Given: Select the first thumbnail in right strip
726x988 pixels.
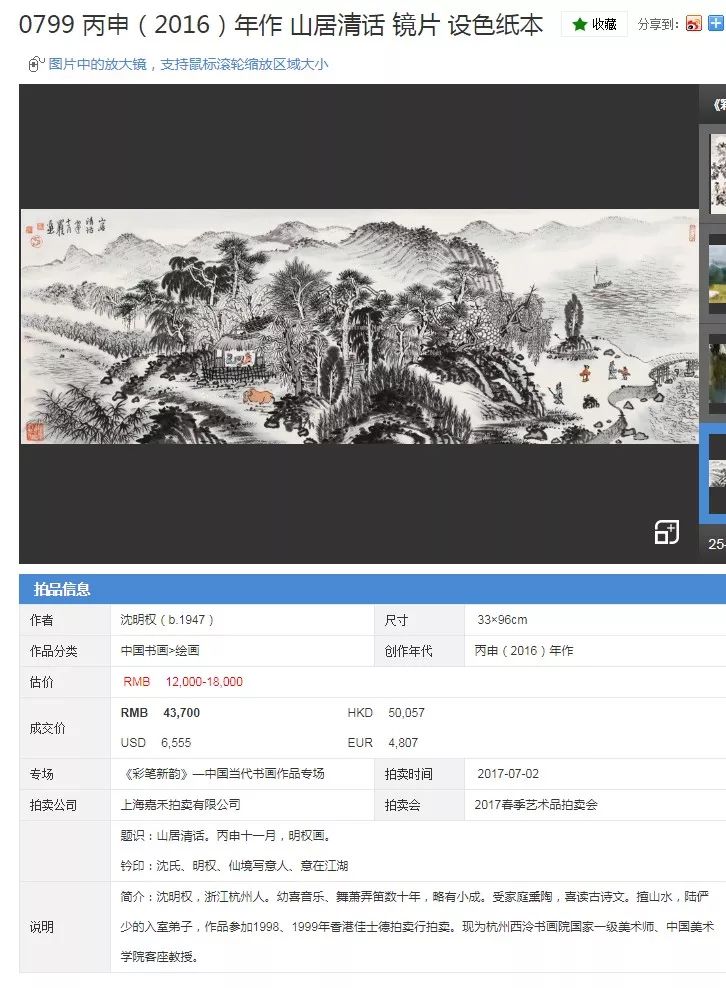Looking at the screenshot, I should coord(718,175).
